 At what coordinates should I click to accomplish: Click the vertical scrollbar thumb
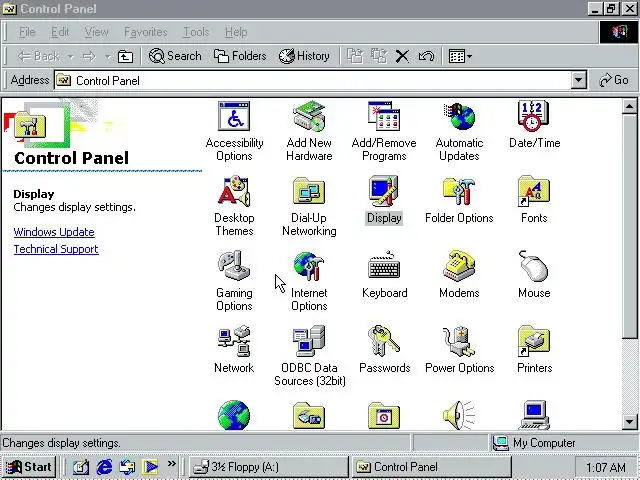pos(629,226)
